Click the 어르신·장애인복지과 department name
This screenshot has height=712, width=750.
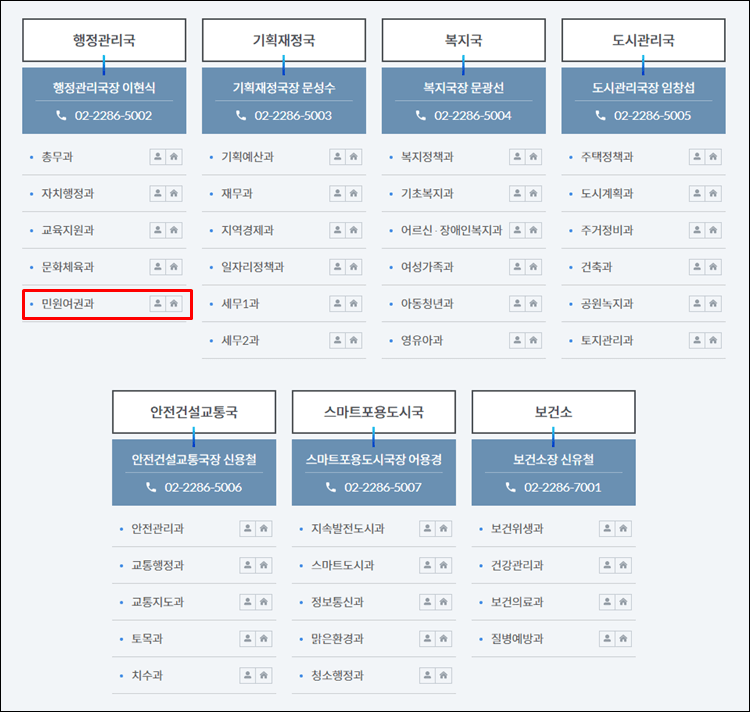[452, 230]
